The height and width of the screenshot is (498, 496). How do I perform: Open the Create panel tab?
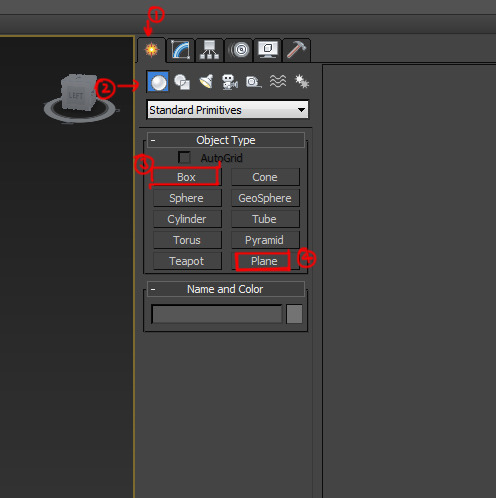coord(151,50)
